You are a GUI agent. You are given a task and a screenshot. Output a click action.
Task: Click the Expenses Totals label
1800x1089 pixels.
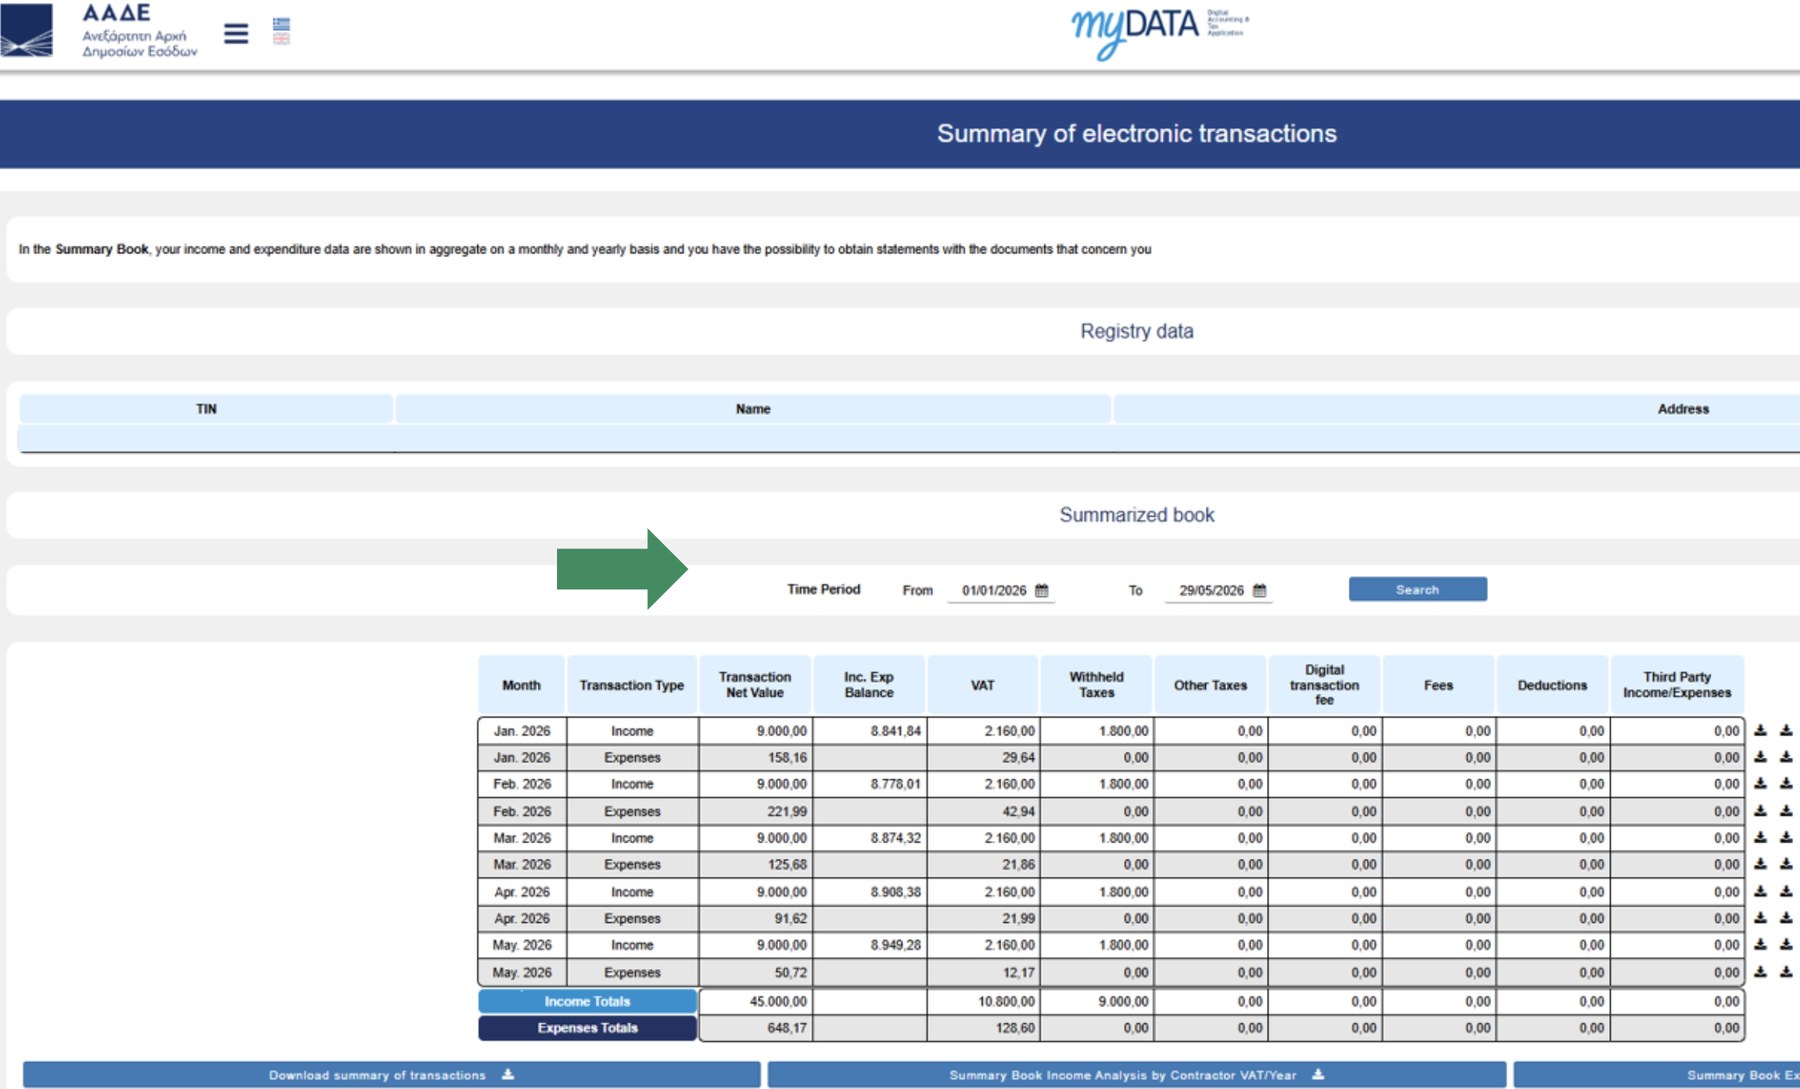click(587, 1028)
